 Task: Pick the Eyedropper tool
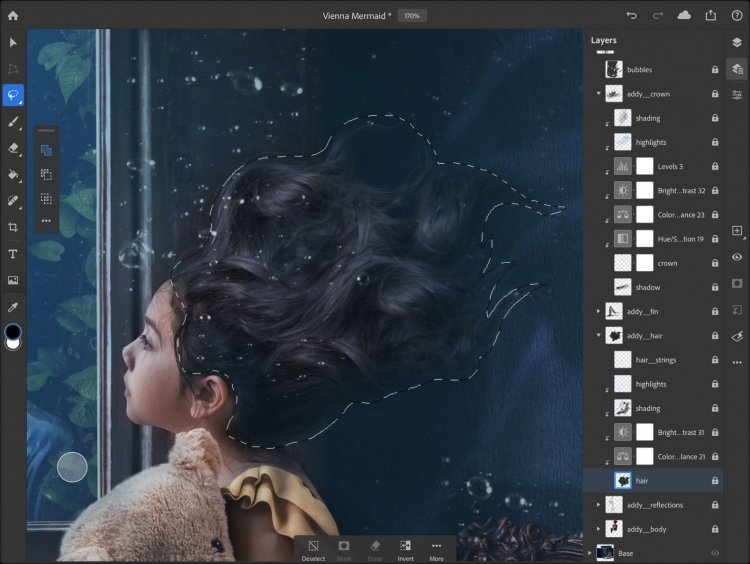point(13,307)
